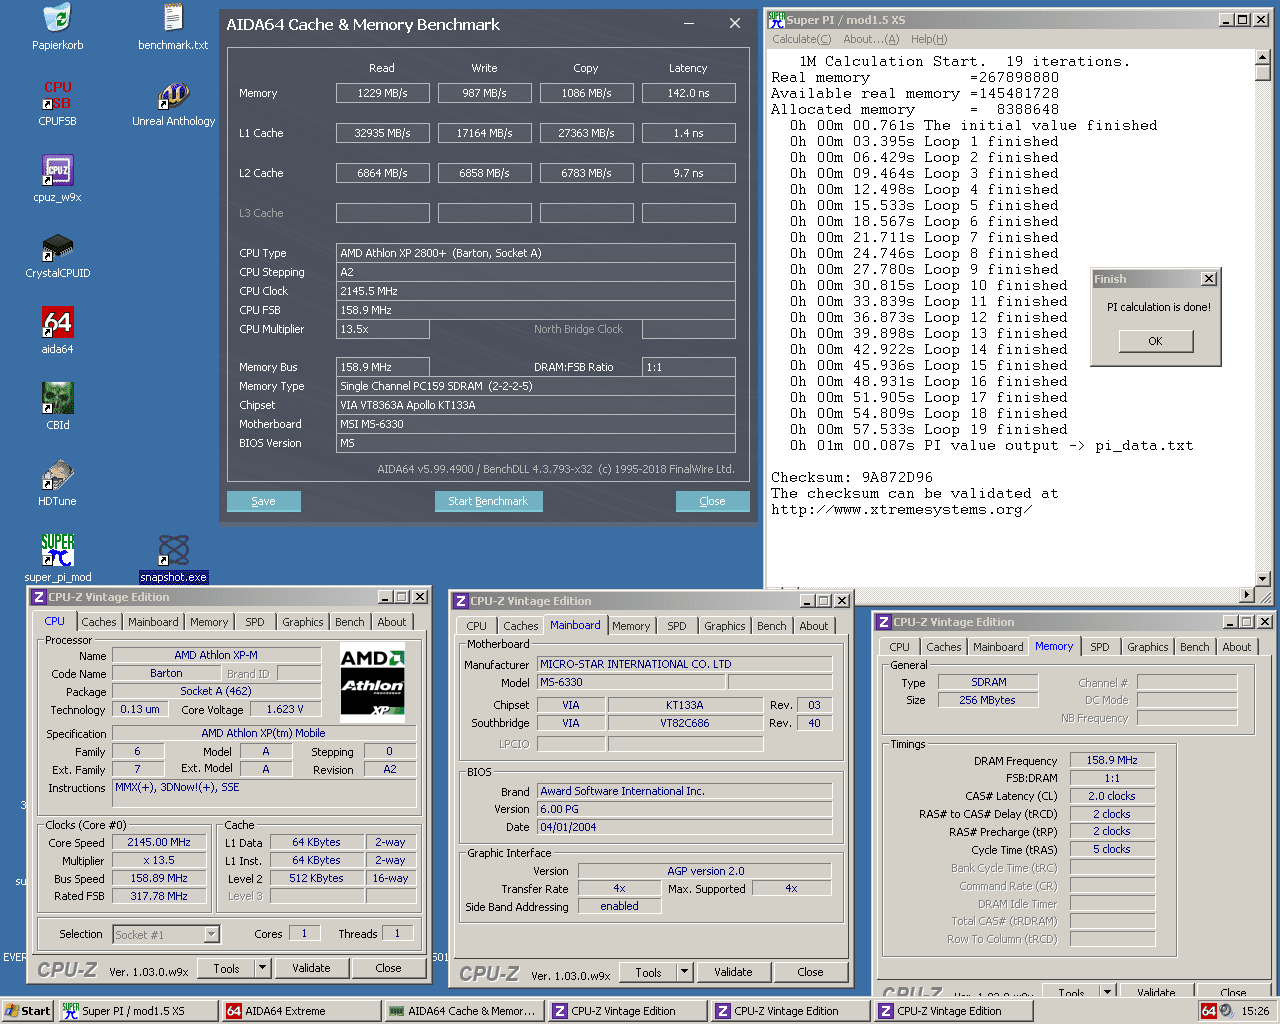Open HDTune desktop shortcut

point(58,483)
